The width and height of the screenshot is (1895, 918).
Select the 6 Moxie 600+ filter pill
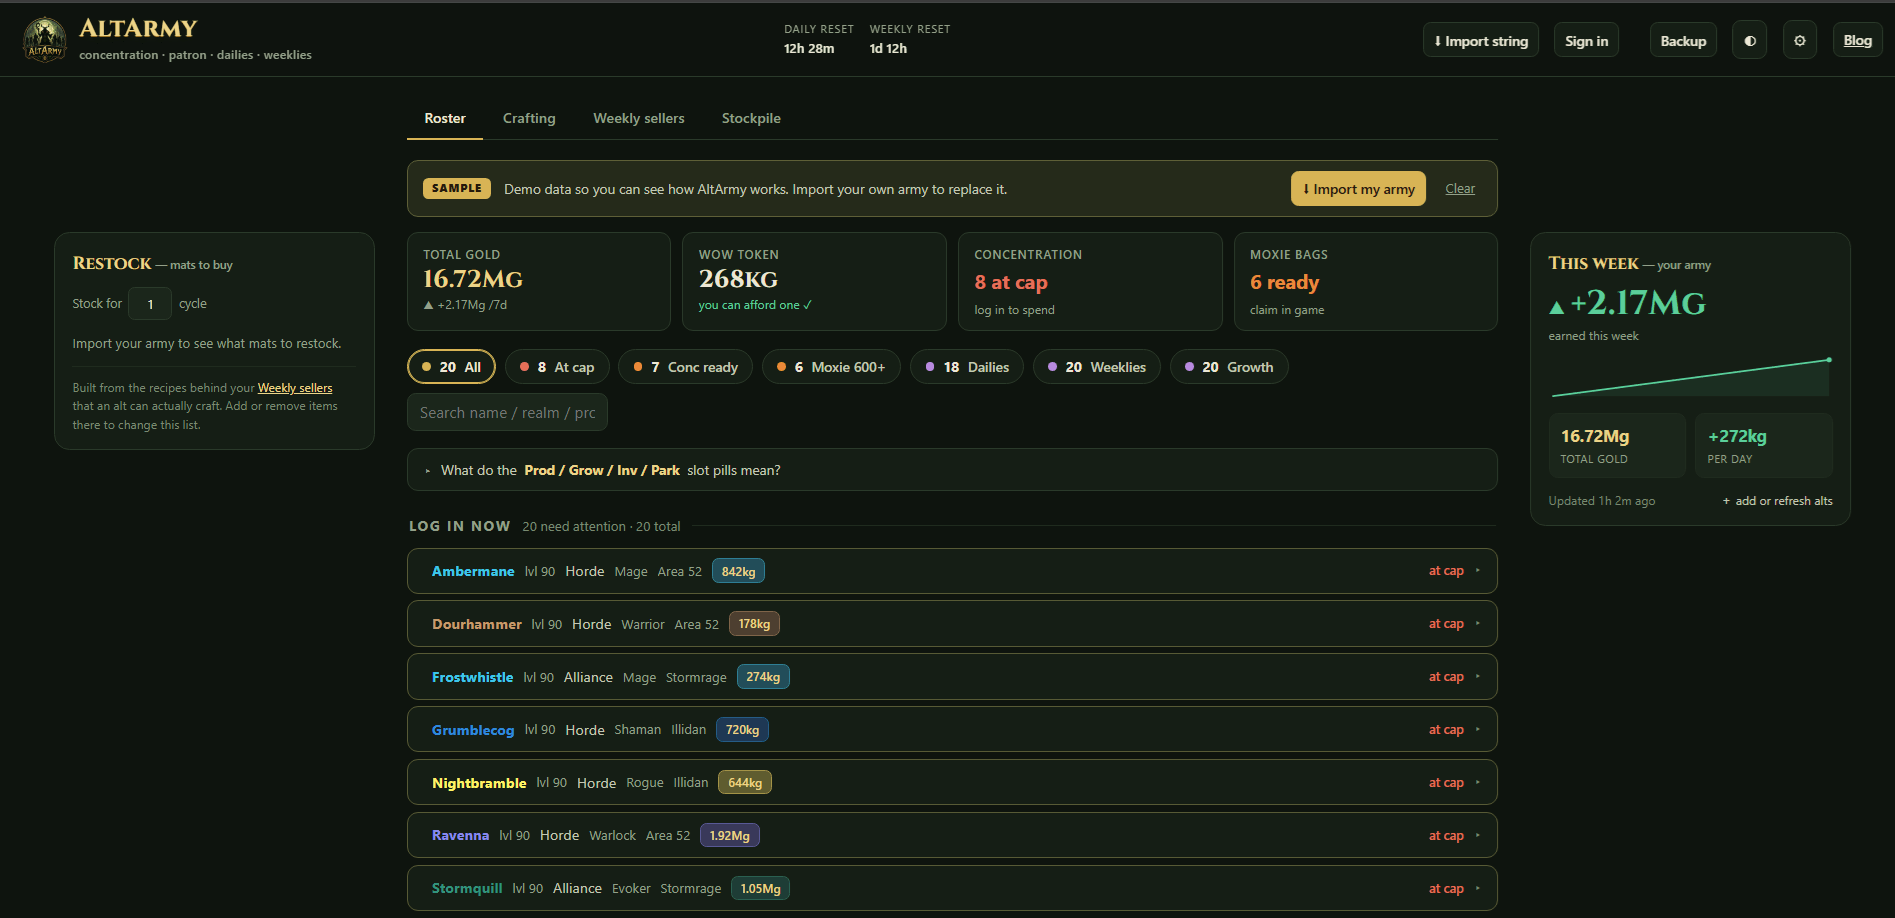coord(831,367)
